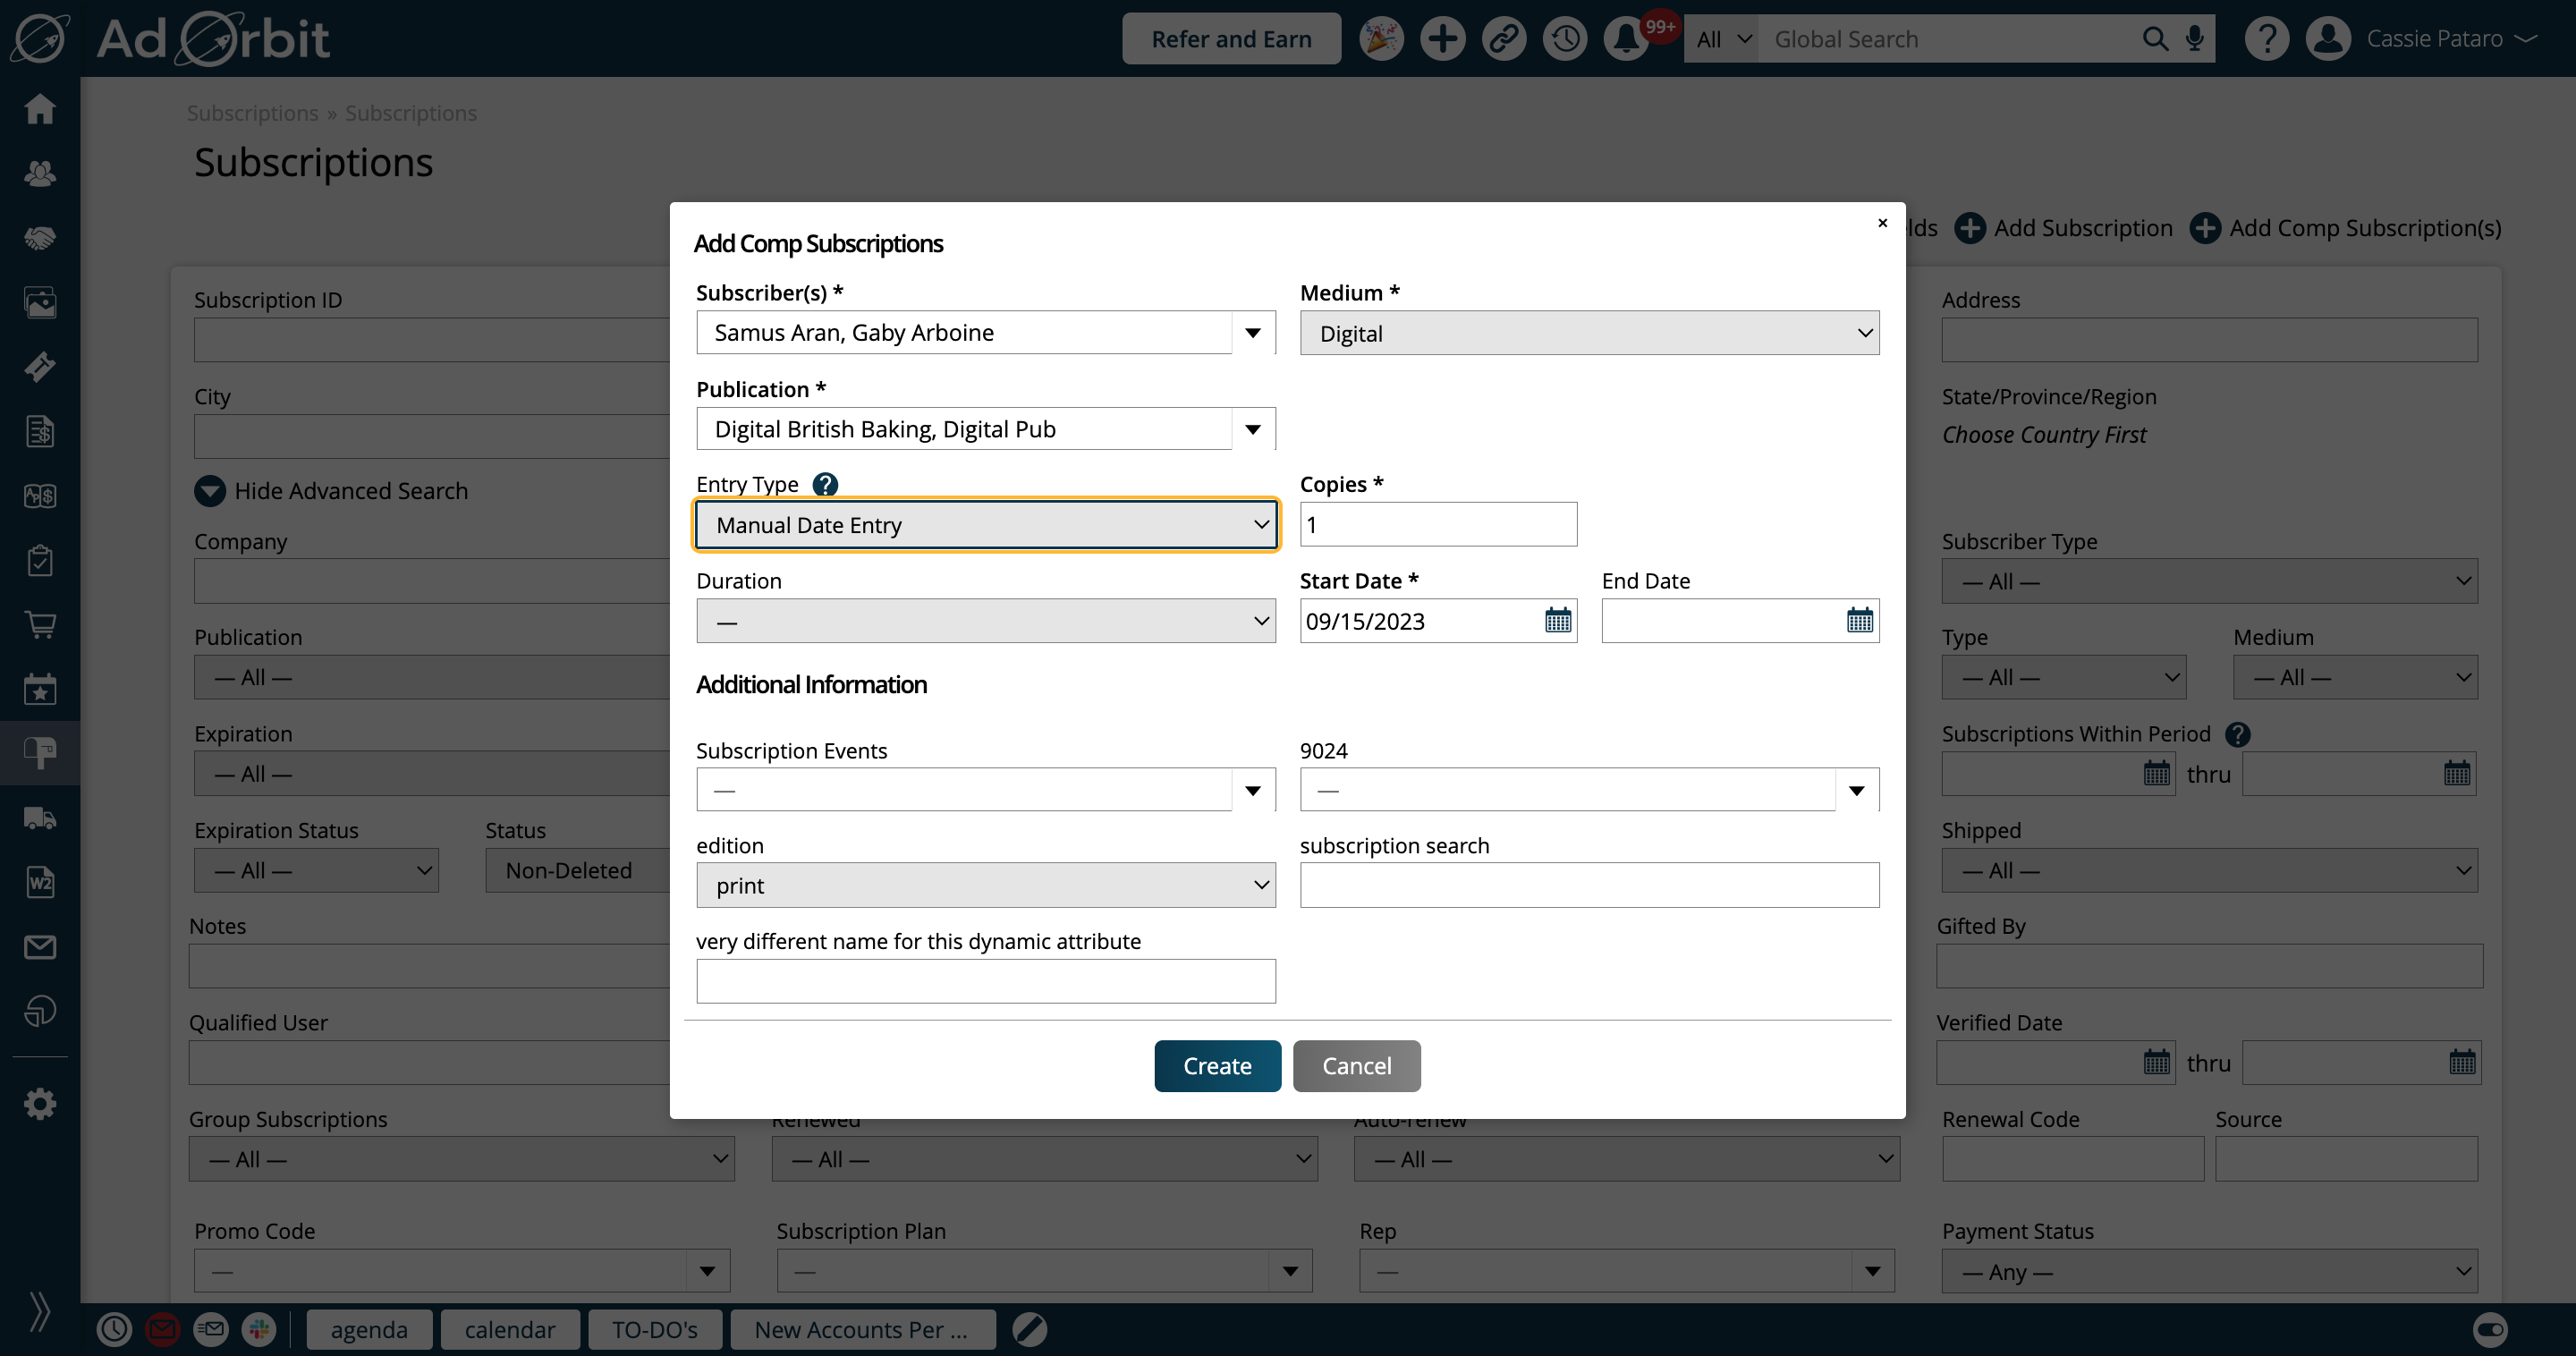Open the envelope Email icon in sidebar
Screen dimensions: 2576x1356
40,946
